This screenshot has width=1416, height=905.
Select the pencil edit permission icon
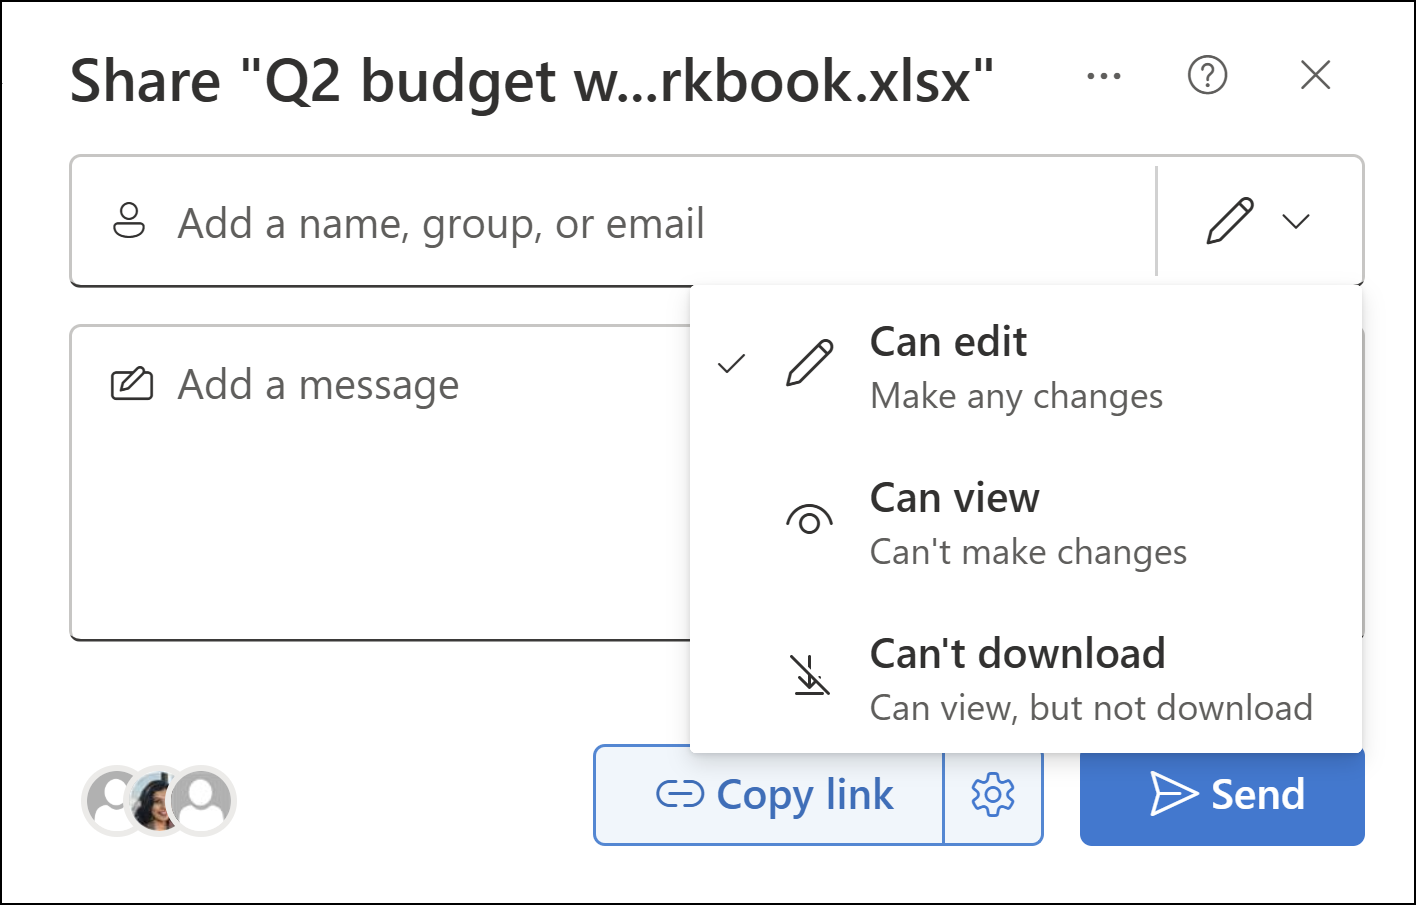coord(1228,221)
